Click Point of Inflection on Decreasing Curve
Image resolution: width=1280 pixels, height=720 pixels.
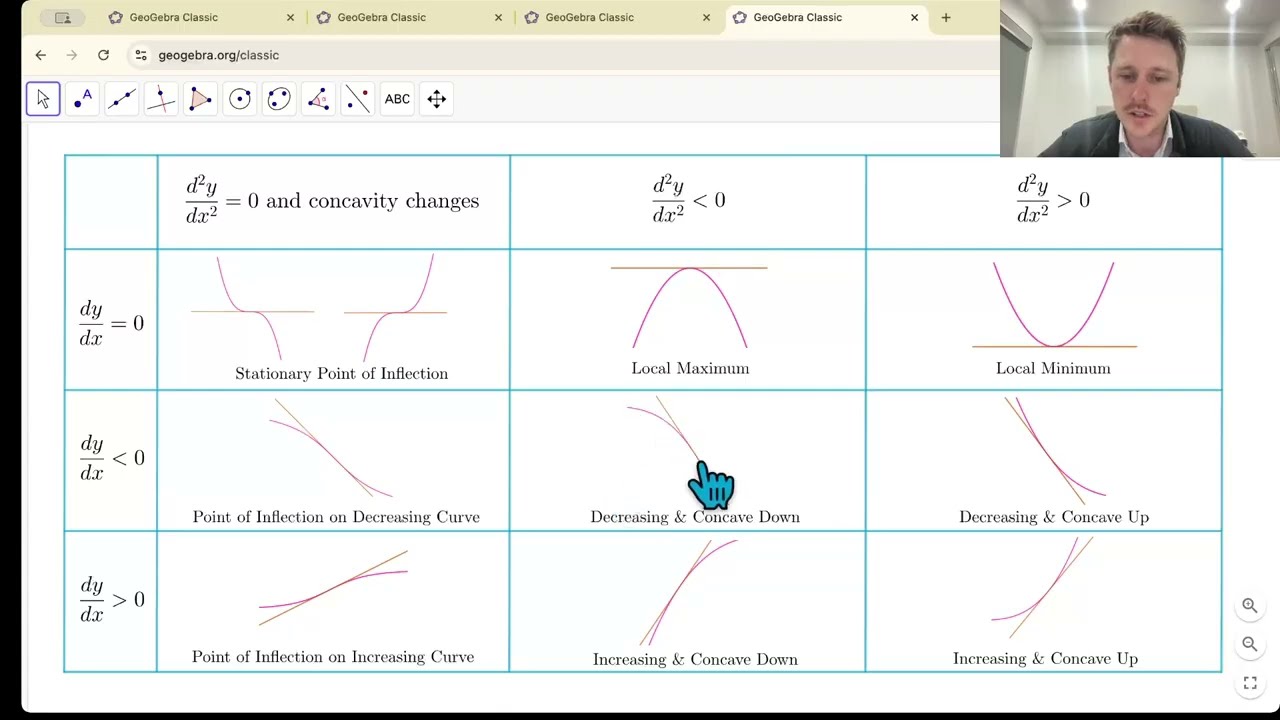click(x=336, y=517)
